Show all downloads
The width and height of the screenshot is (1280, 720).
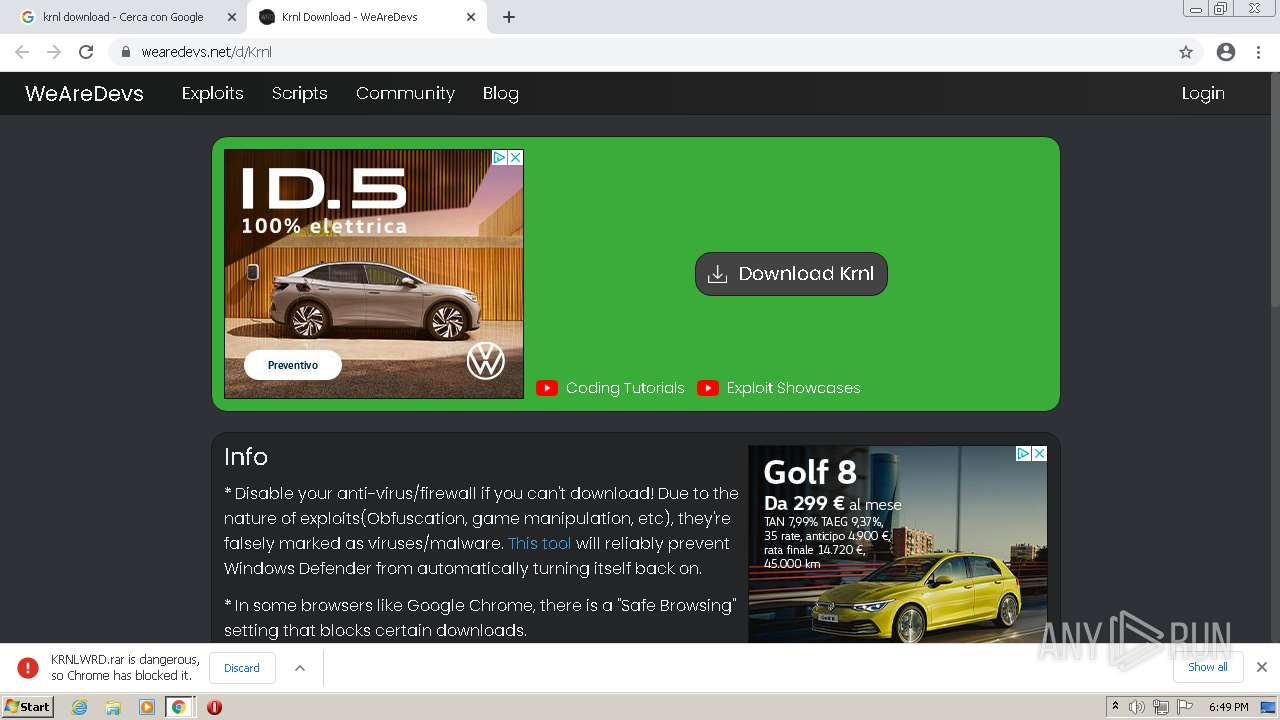pos(1208,667)
